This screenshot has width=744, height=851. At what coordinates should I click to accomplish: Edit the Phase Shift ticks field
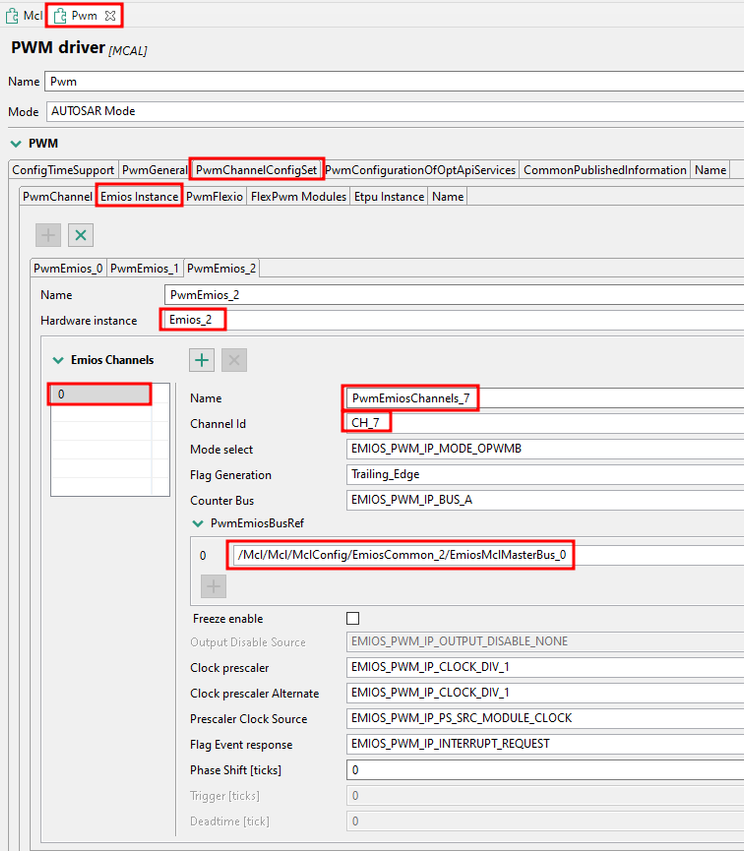coord(545,770)
